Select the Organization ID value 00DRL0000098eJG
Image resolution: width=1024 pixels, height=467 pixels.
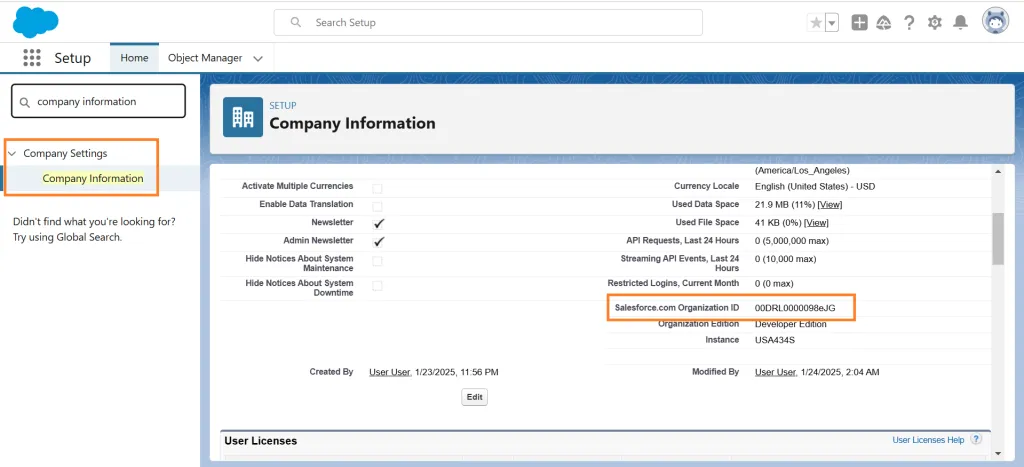coord(795,308)
